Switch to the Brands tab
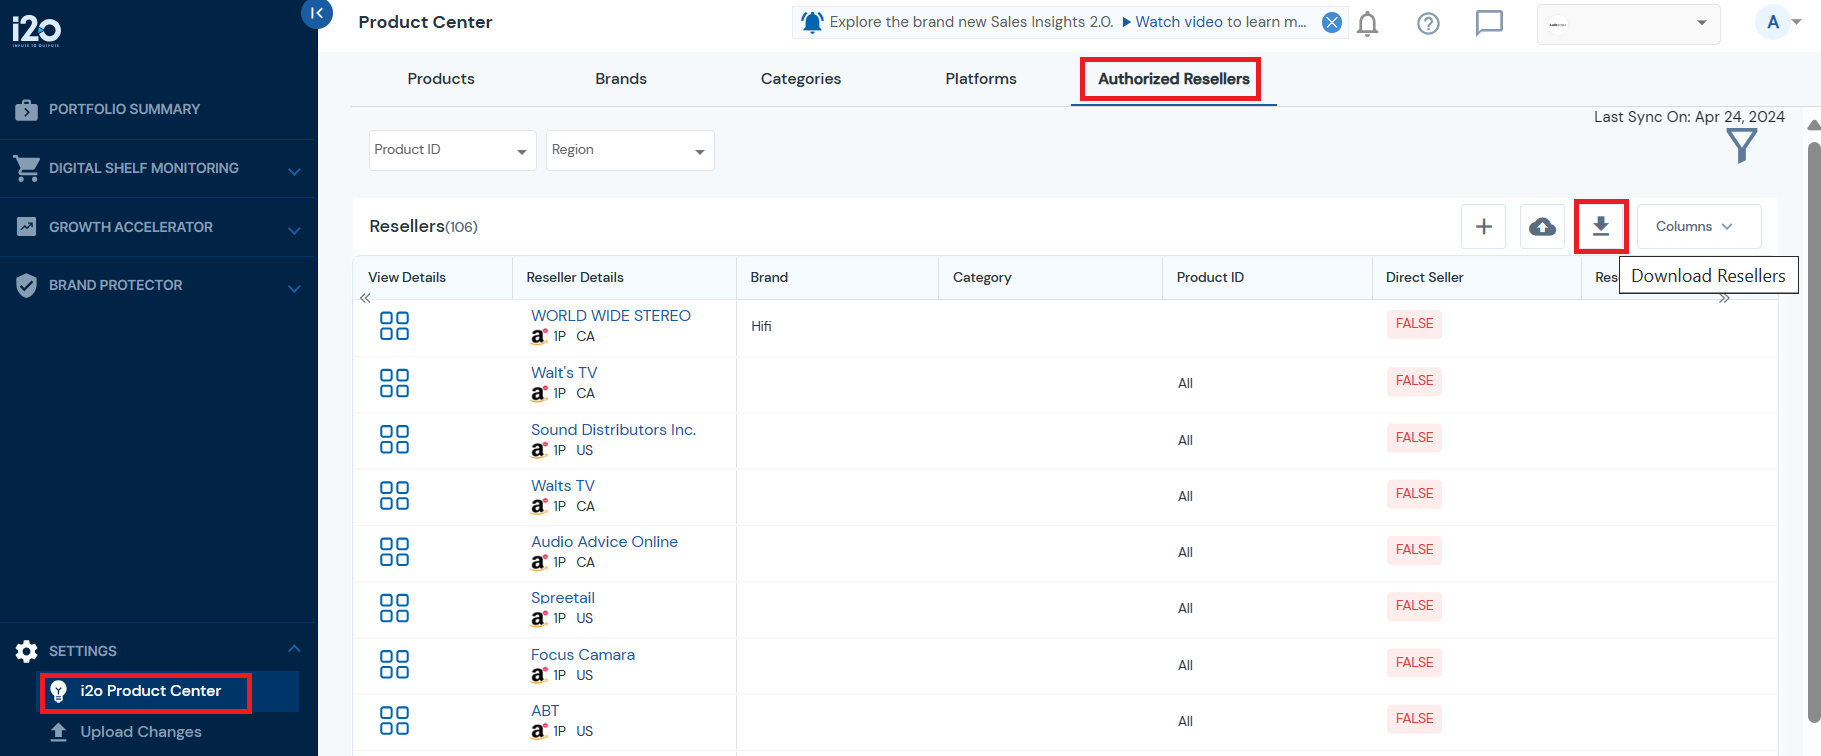 [x=620, y=79]
